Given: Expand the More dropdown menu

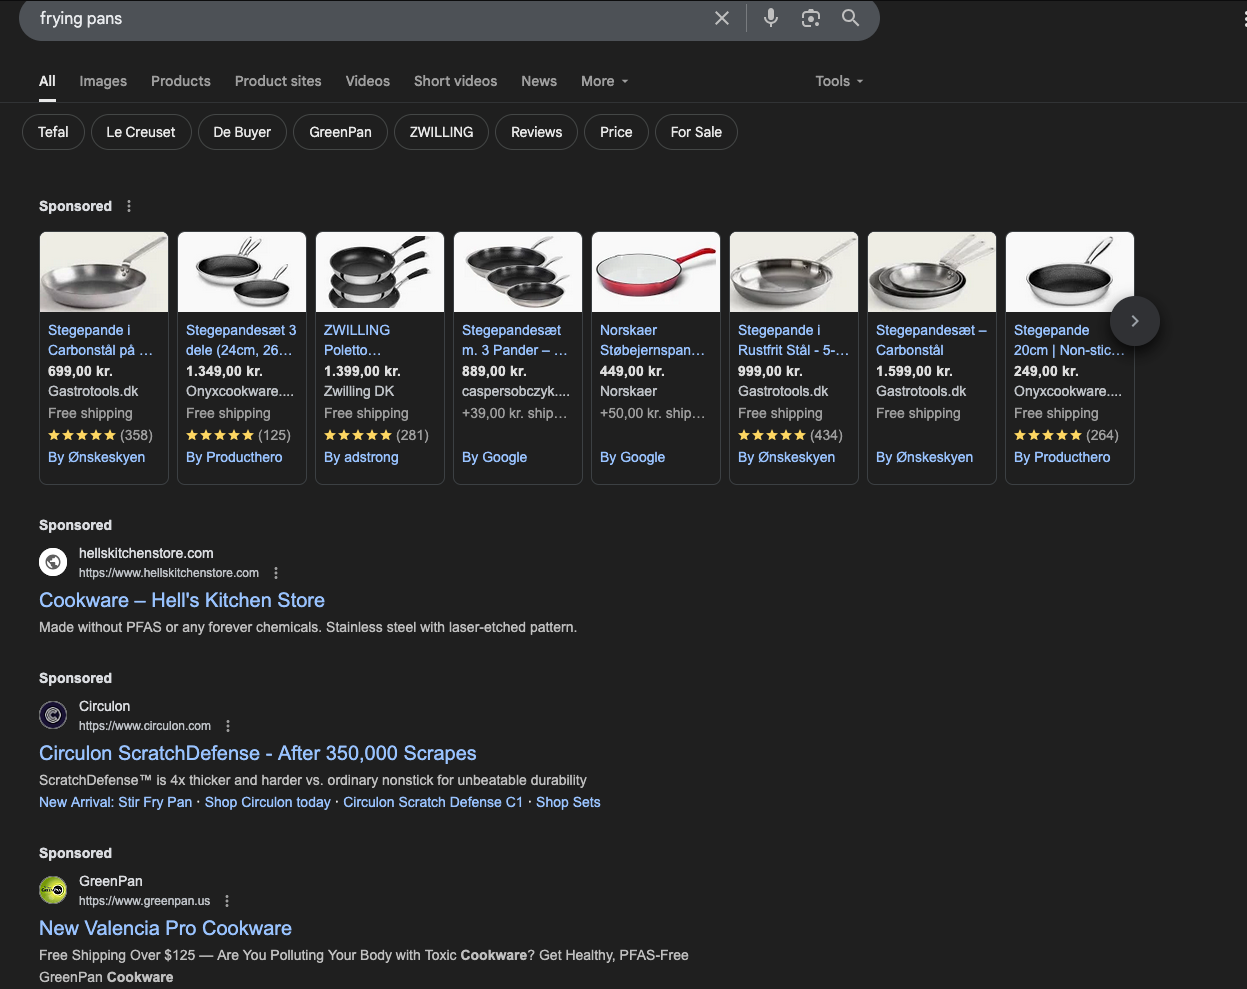Looking at the screenshot, I should coord(604,81).
